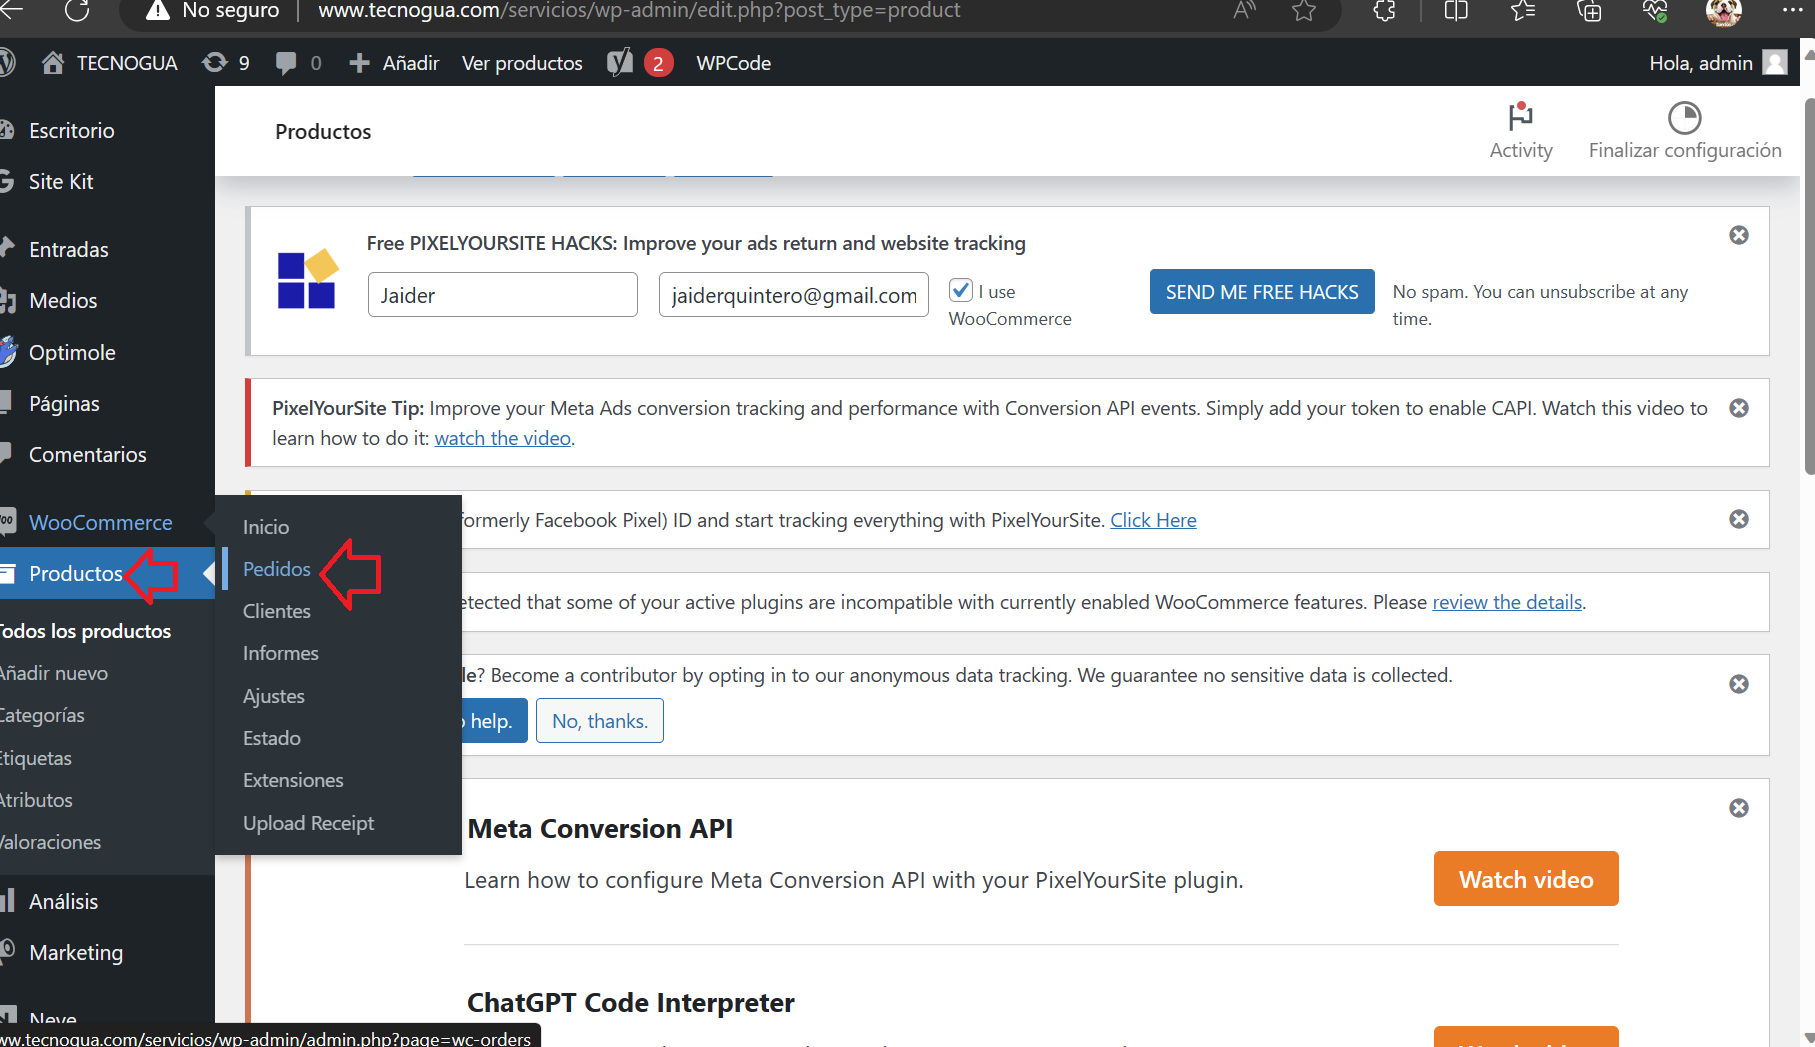Open comments bubble icon in admin bar

[x=286, y=63]
